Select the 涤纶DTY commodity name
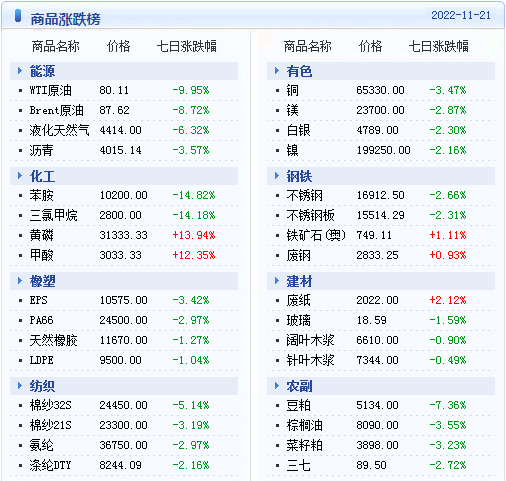 click(x=50, y=465)
